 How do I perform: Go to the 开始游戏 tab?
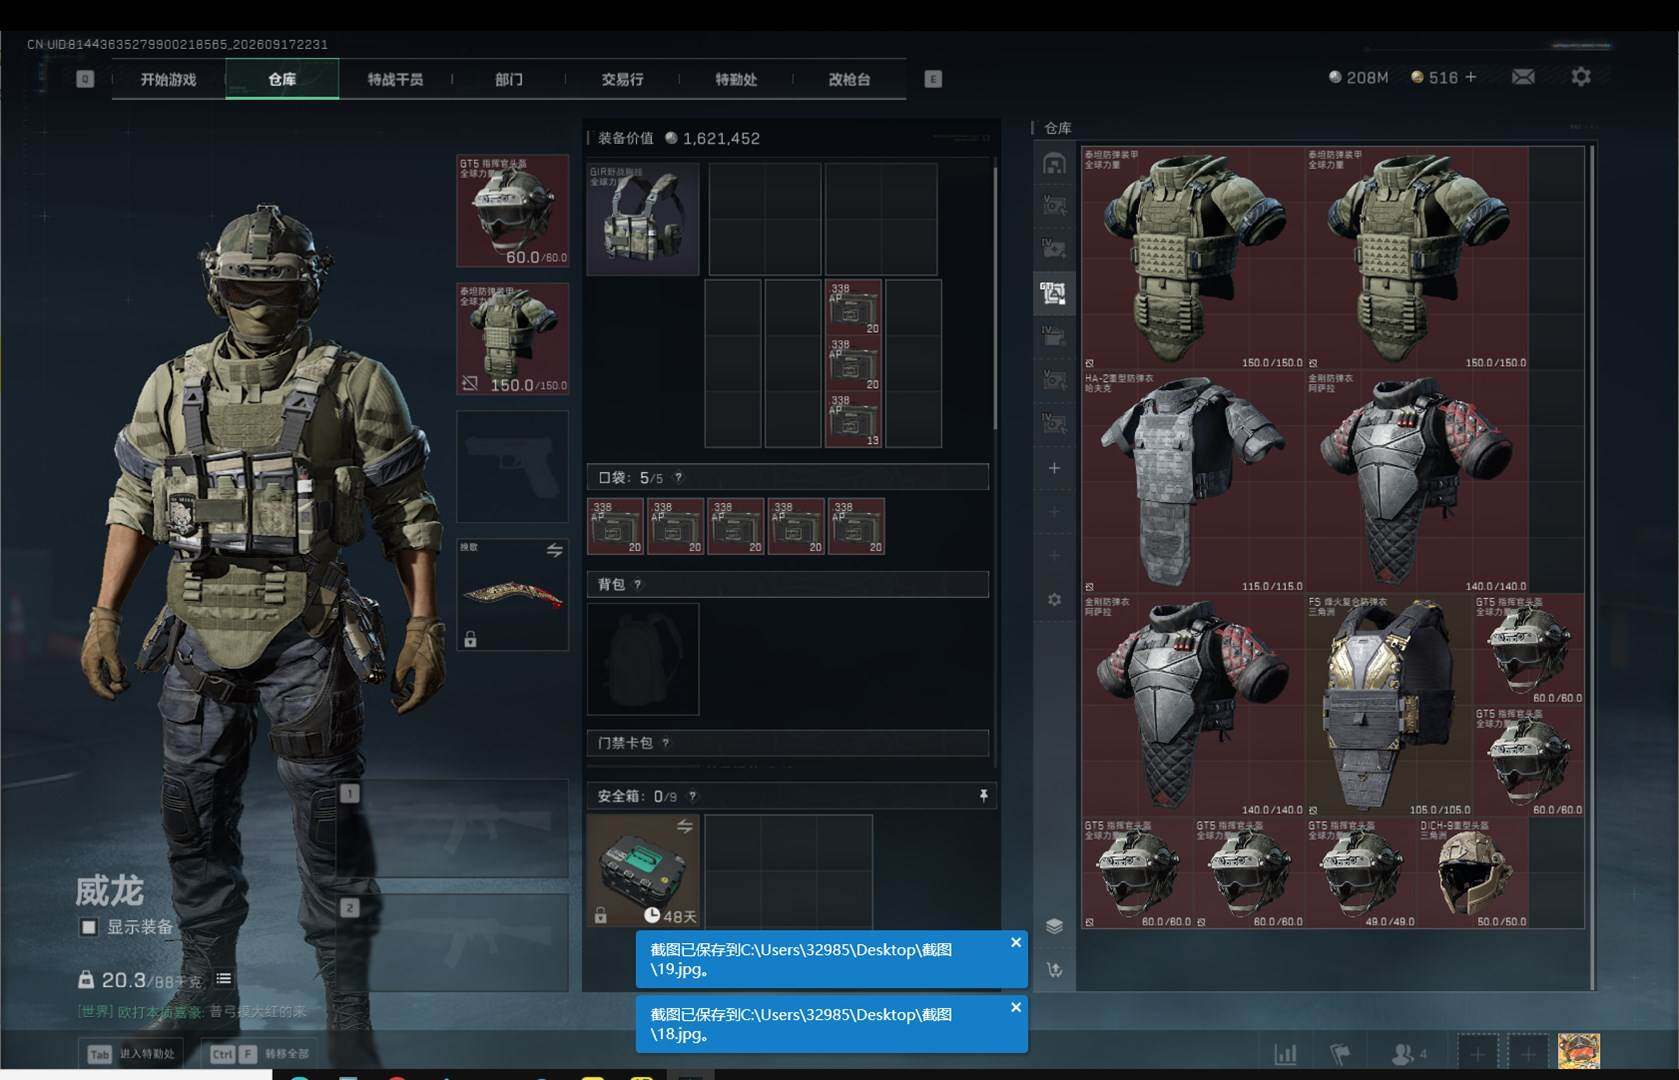click(x=168, y=79)
